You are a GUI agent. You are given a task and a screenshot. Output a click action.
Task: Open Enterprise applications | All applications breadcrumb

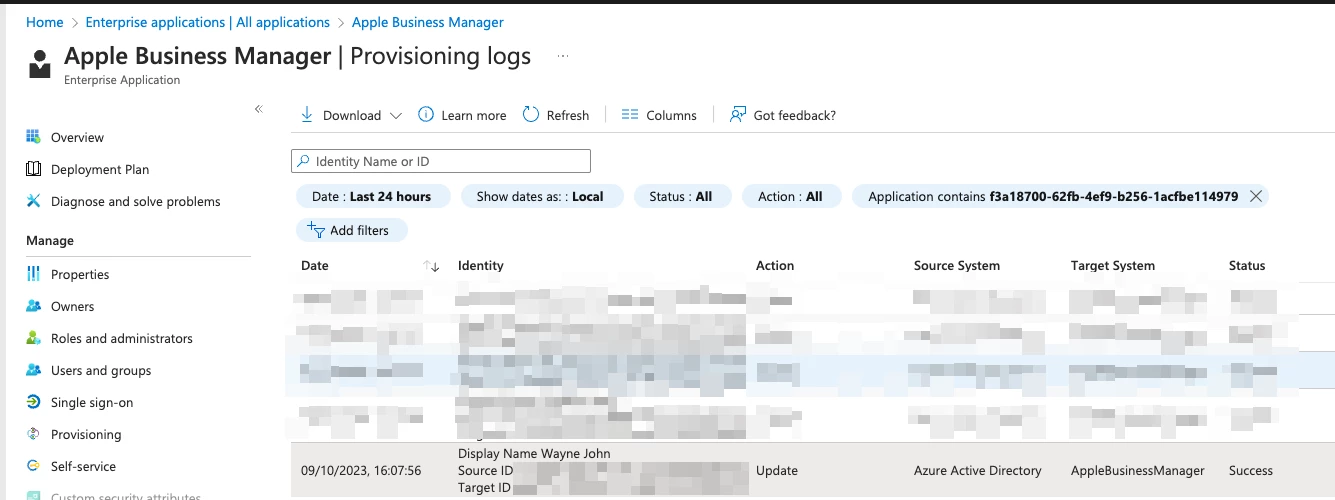point(208,22)
